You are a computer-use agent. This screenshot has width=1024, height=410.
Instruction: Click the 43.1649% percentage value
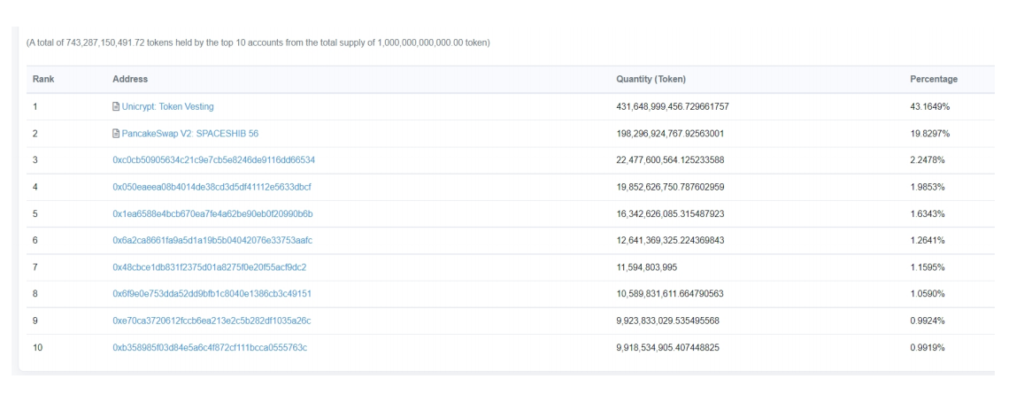click(930, 106)
